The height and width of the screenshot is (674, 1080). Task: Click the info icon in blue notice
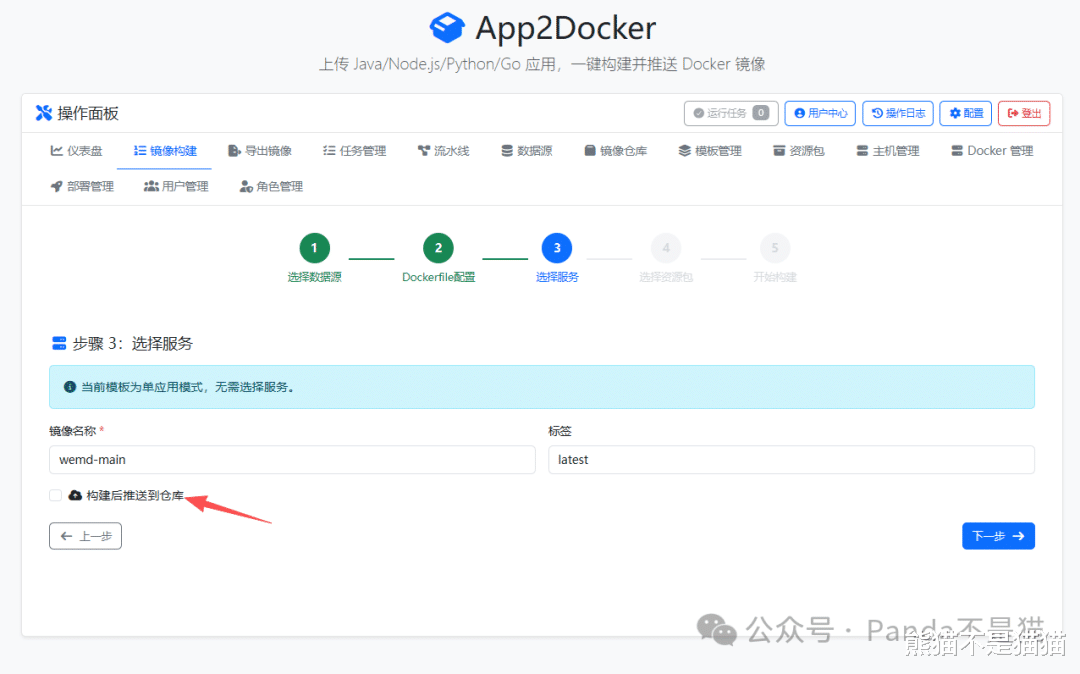tap(70, 387)
